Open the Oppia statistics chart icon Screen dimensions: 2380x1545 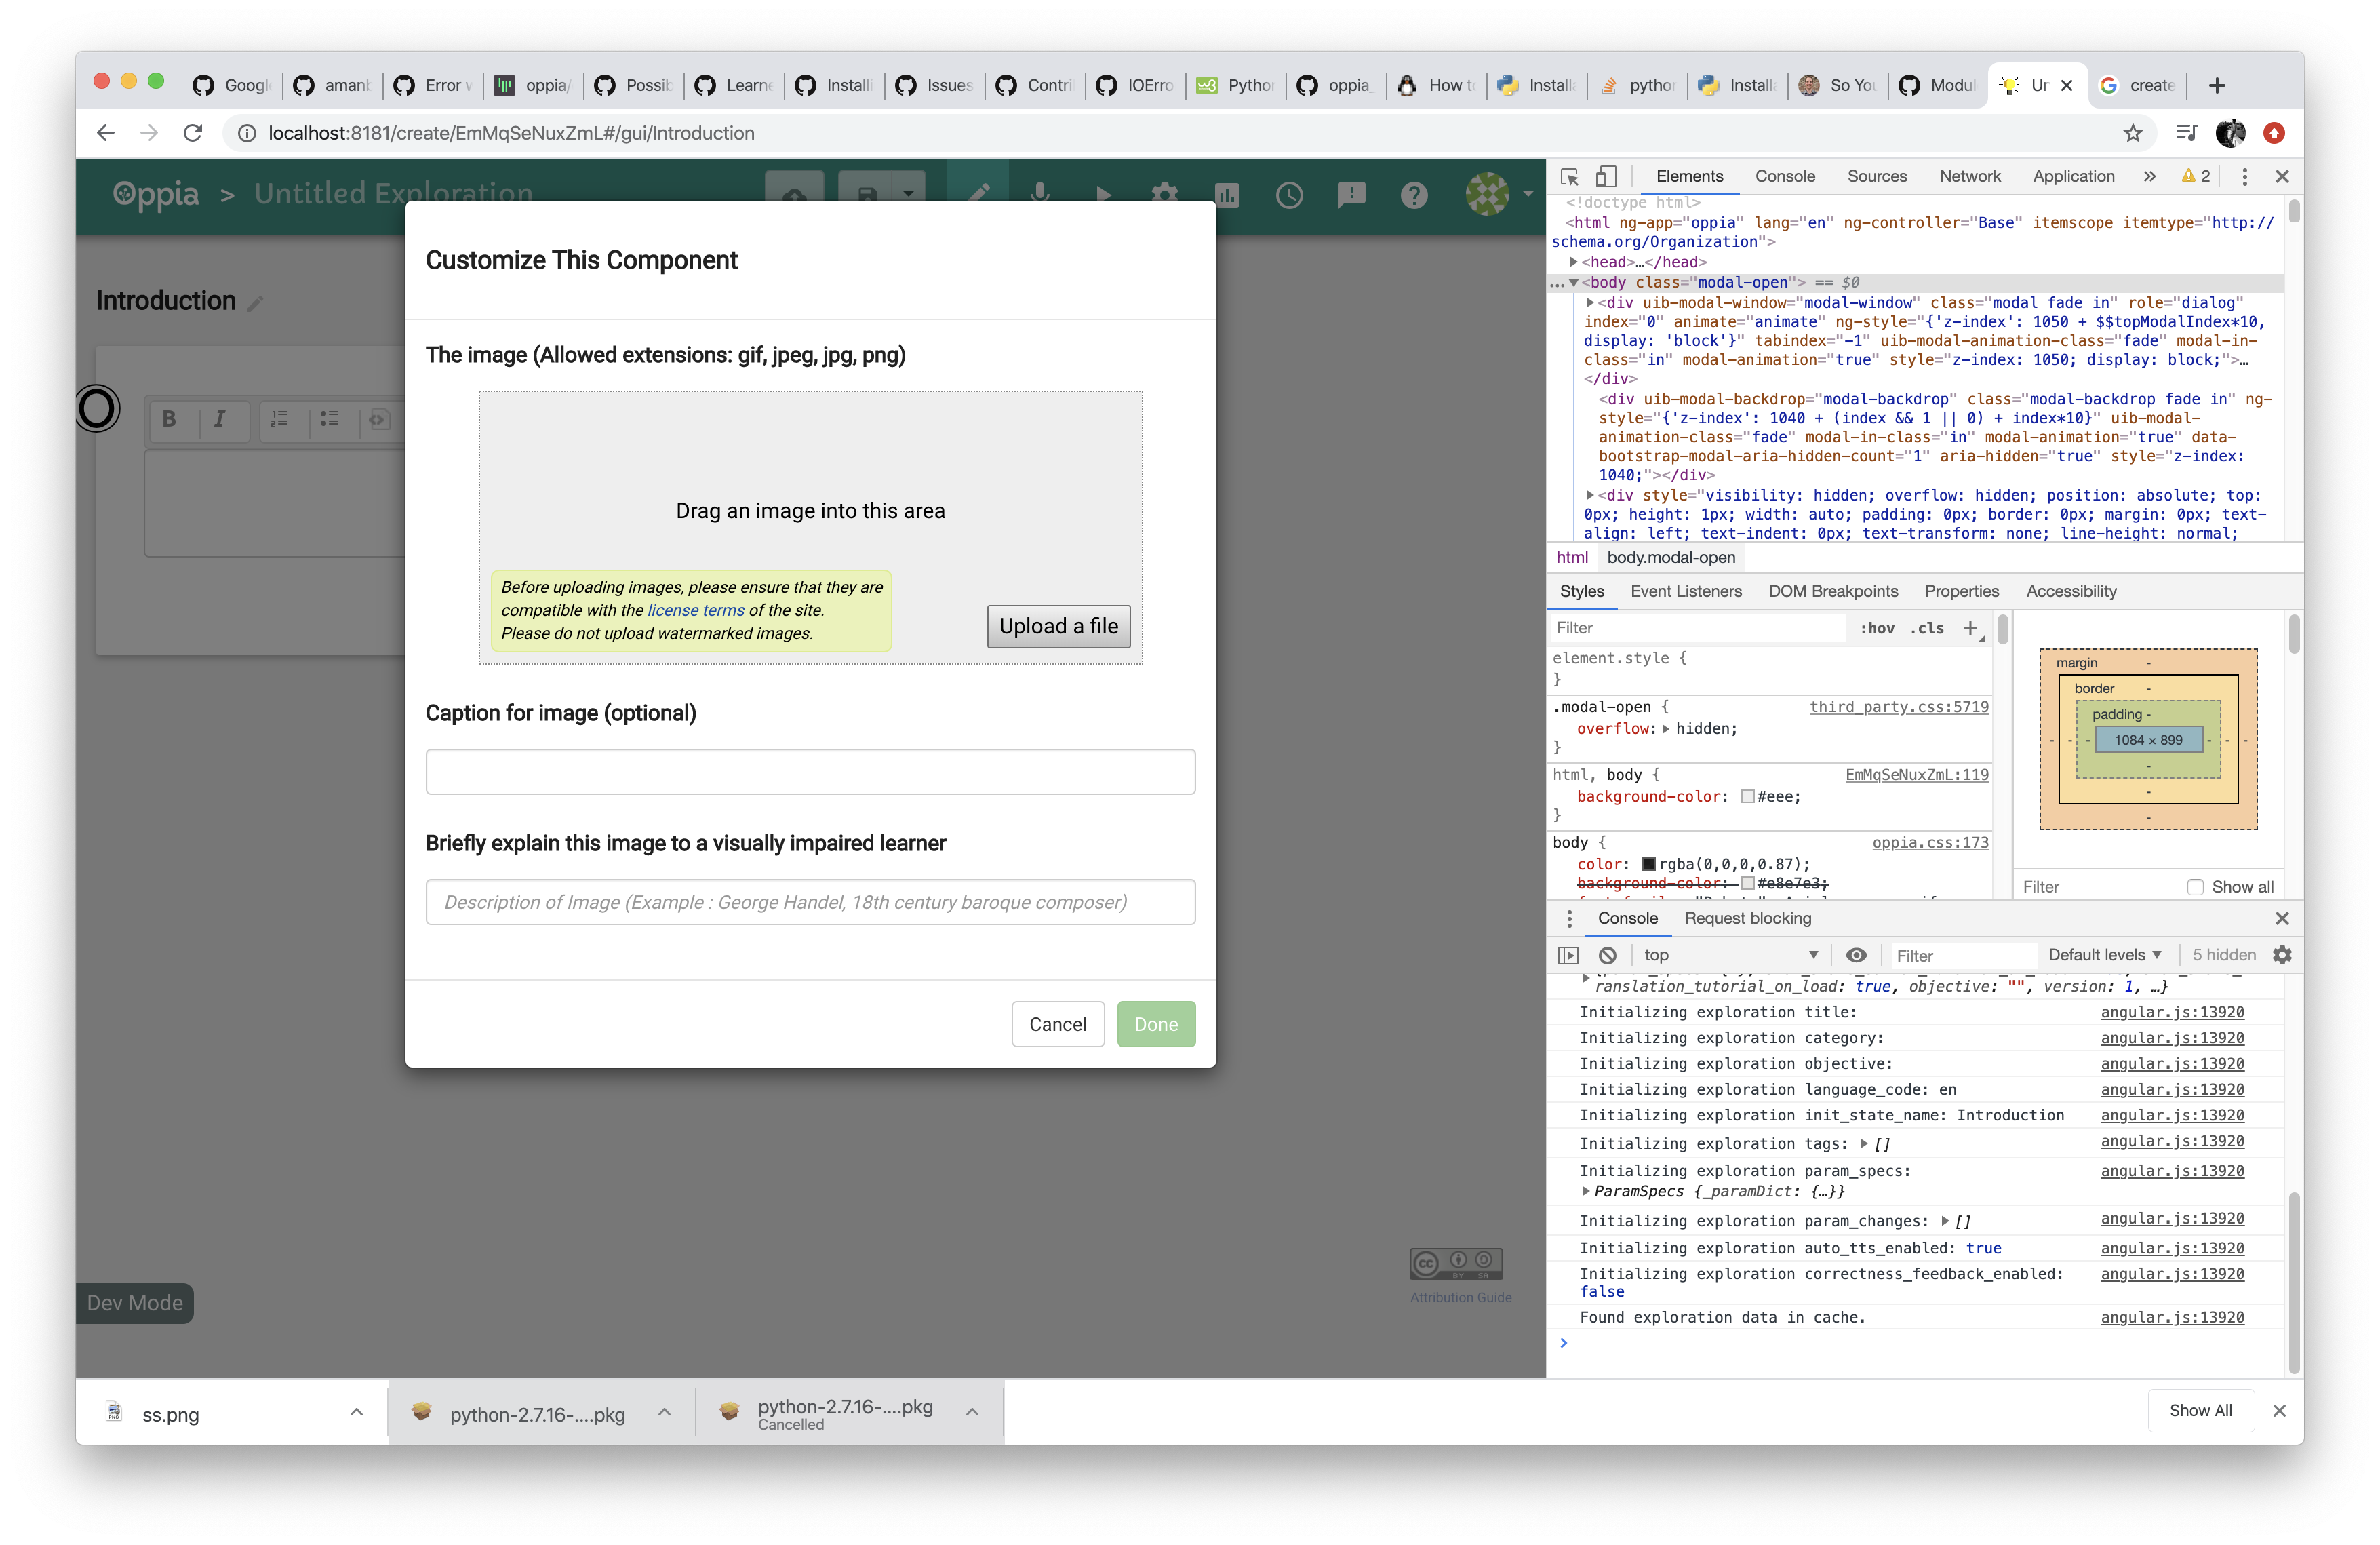1228,194
